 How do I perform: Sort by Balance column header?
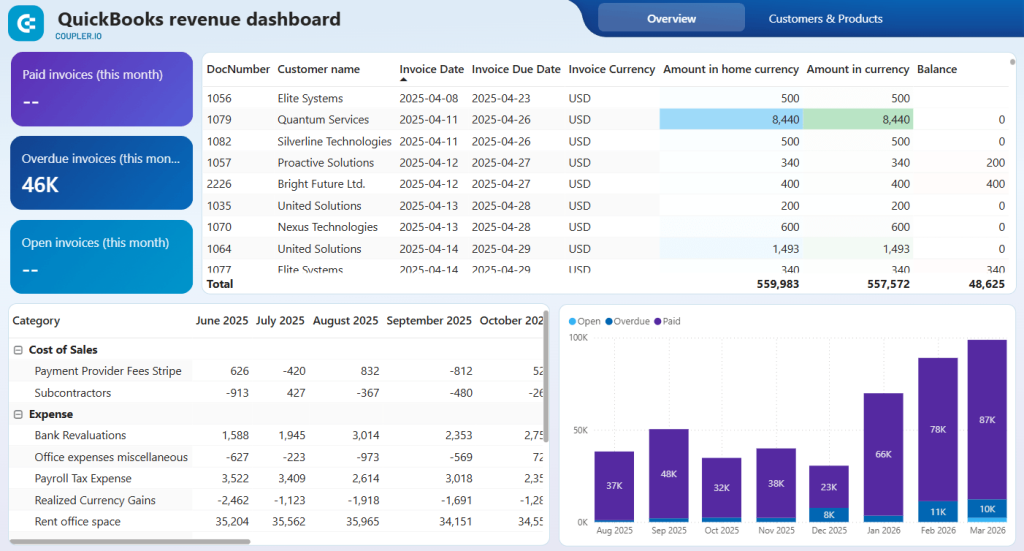[x=937, y=69]
